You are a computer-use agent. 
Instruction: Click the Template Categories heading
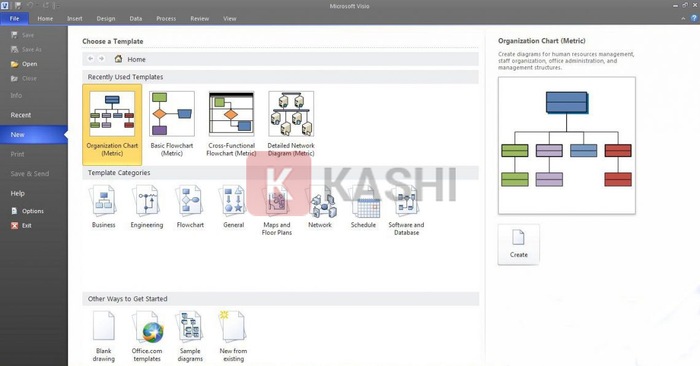click(119, 173)
